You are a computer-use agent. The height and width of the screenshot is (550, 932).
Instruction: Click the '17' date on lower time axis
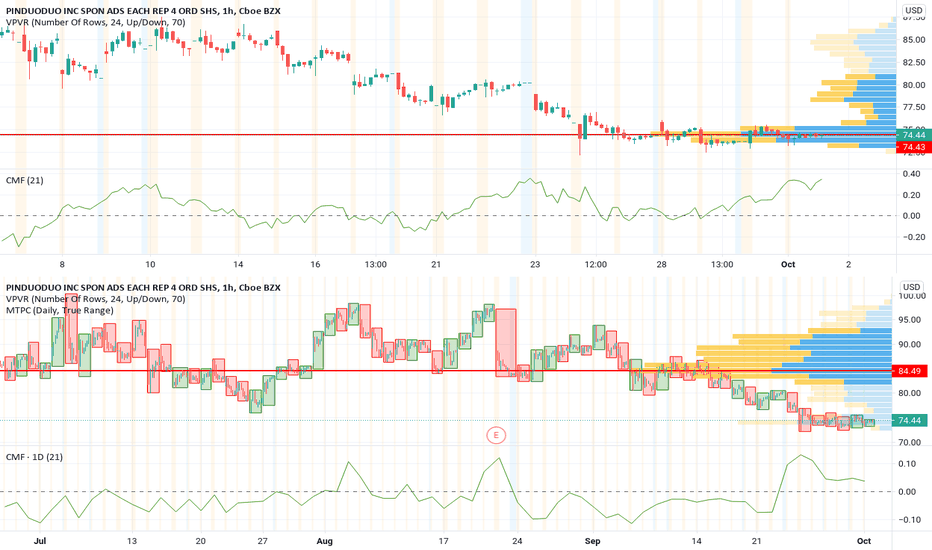point(443,541)
